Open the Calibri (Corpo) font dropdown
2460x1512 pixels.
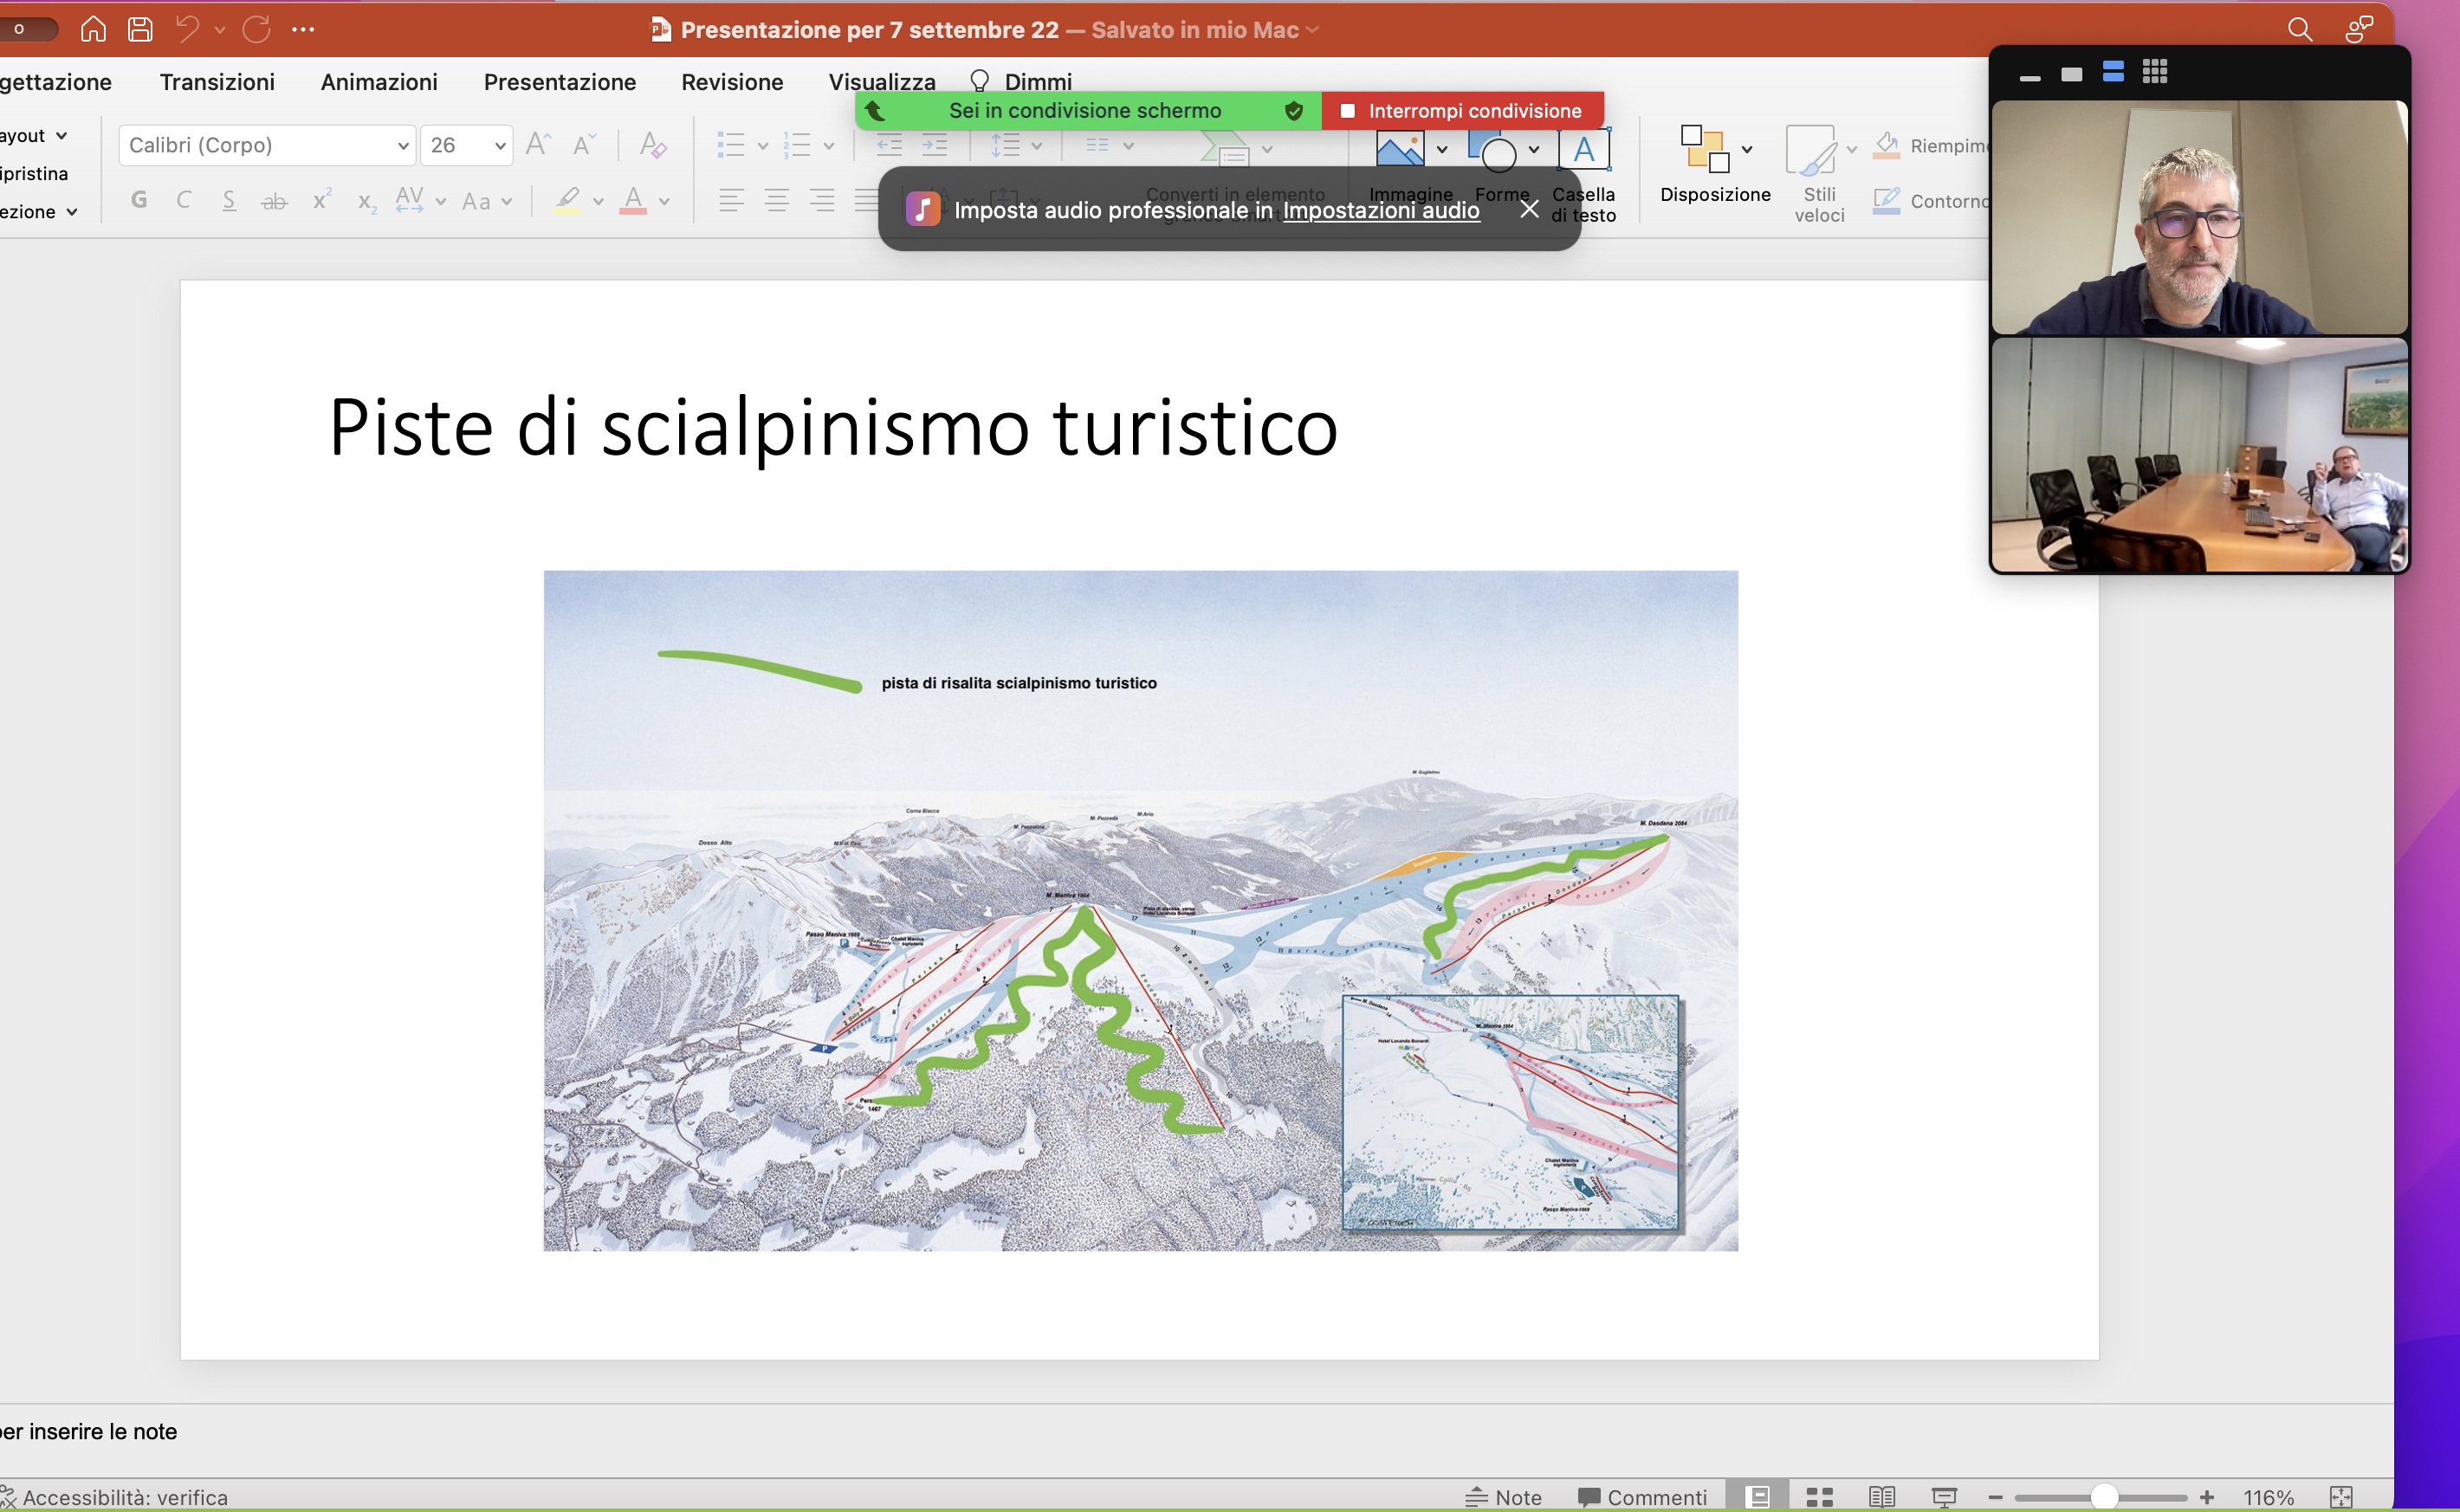point(403,146)
